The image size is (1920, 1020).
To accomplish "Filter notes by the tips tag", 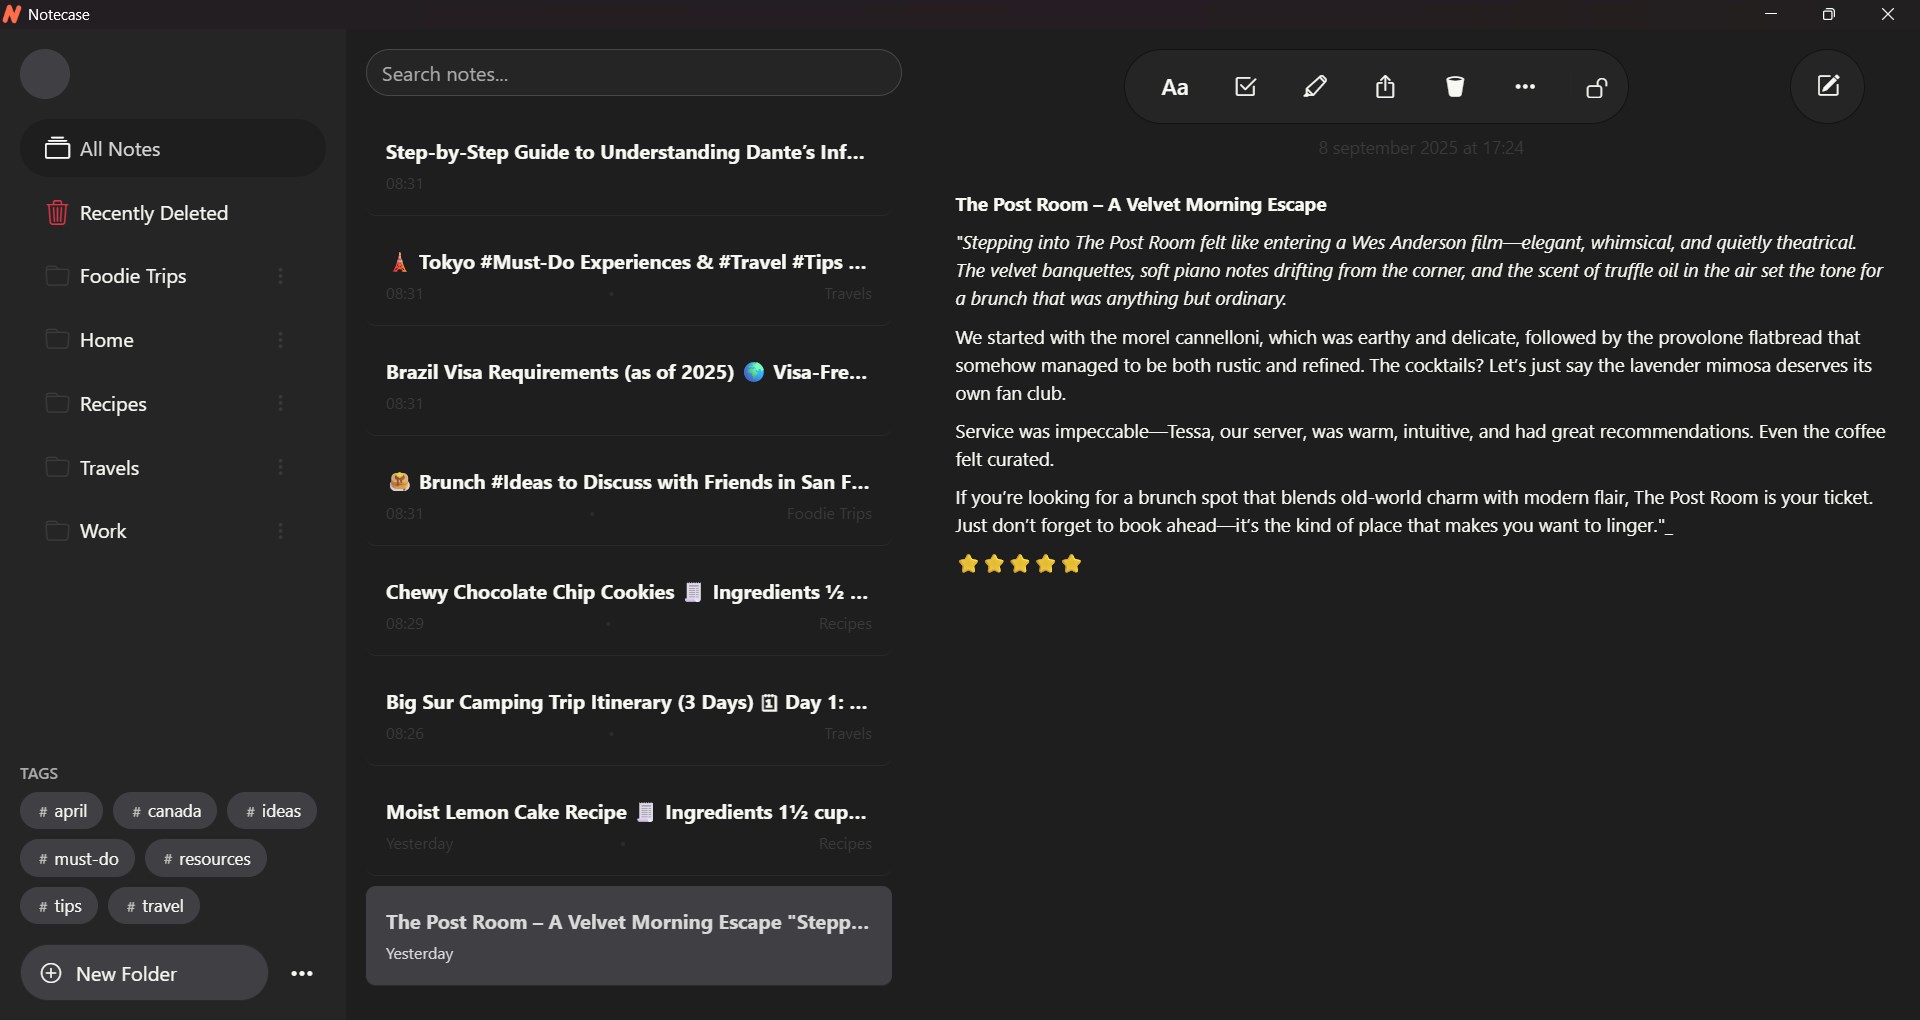I will [x=59, y=906].
